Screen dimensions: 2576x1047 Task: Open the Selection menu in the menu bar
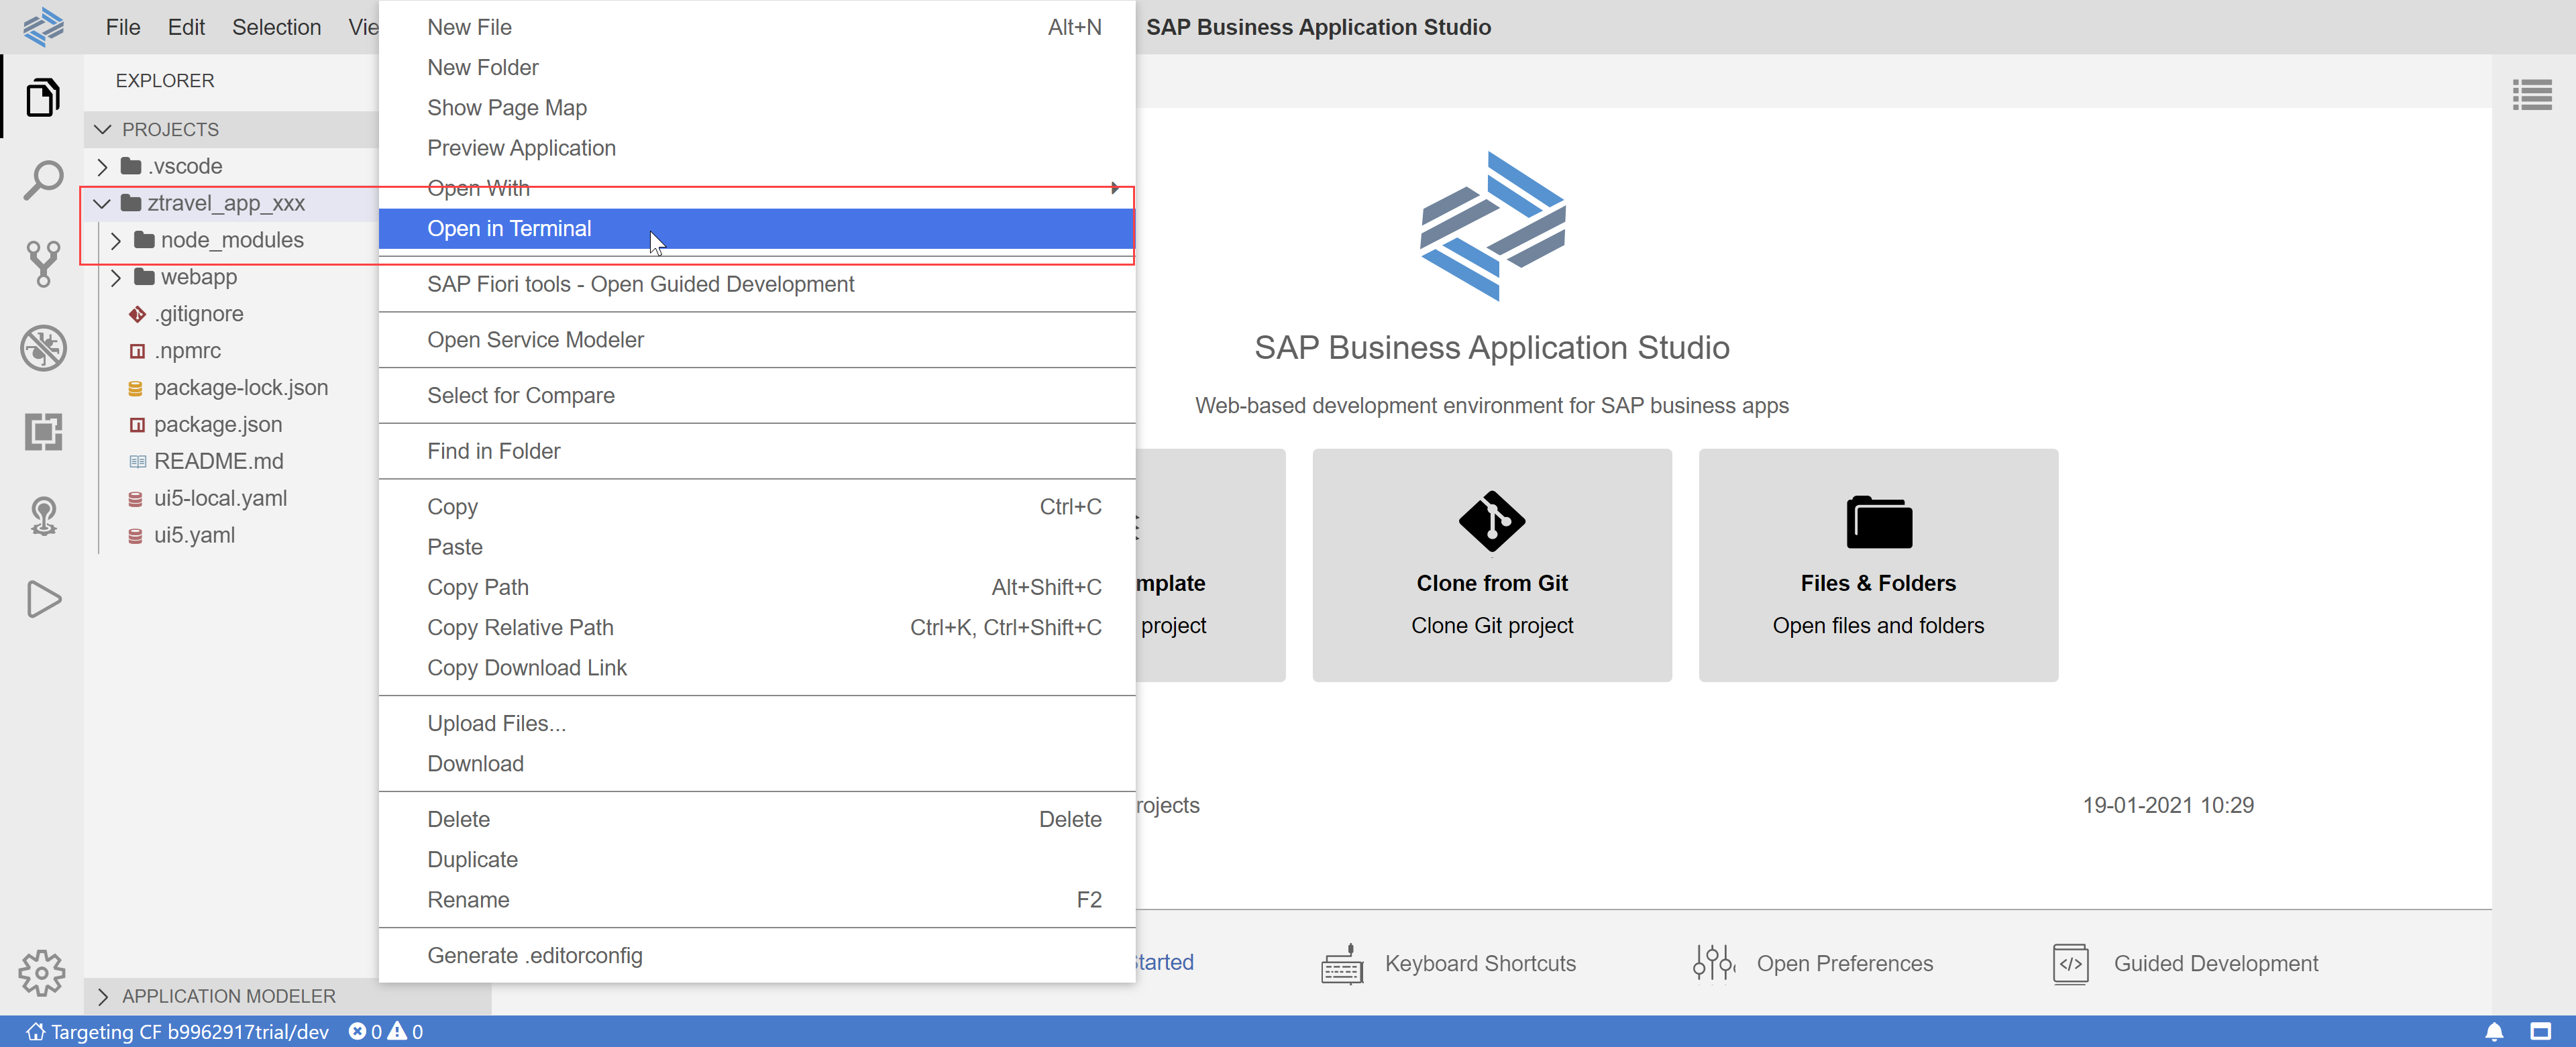click(276, 27)
